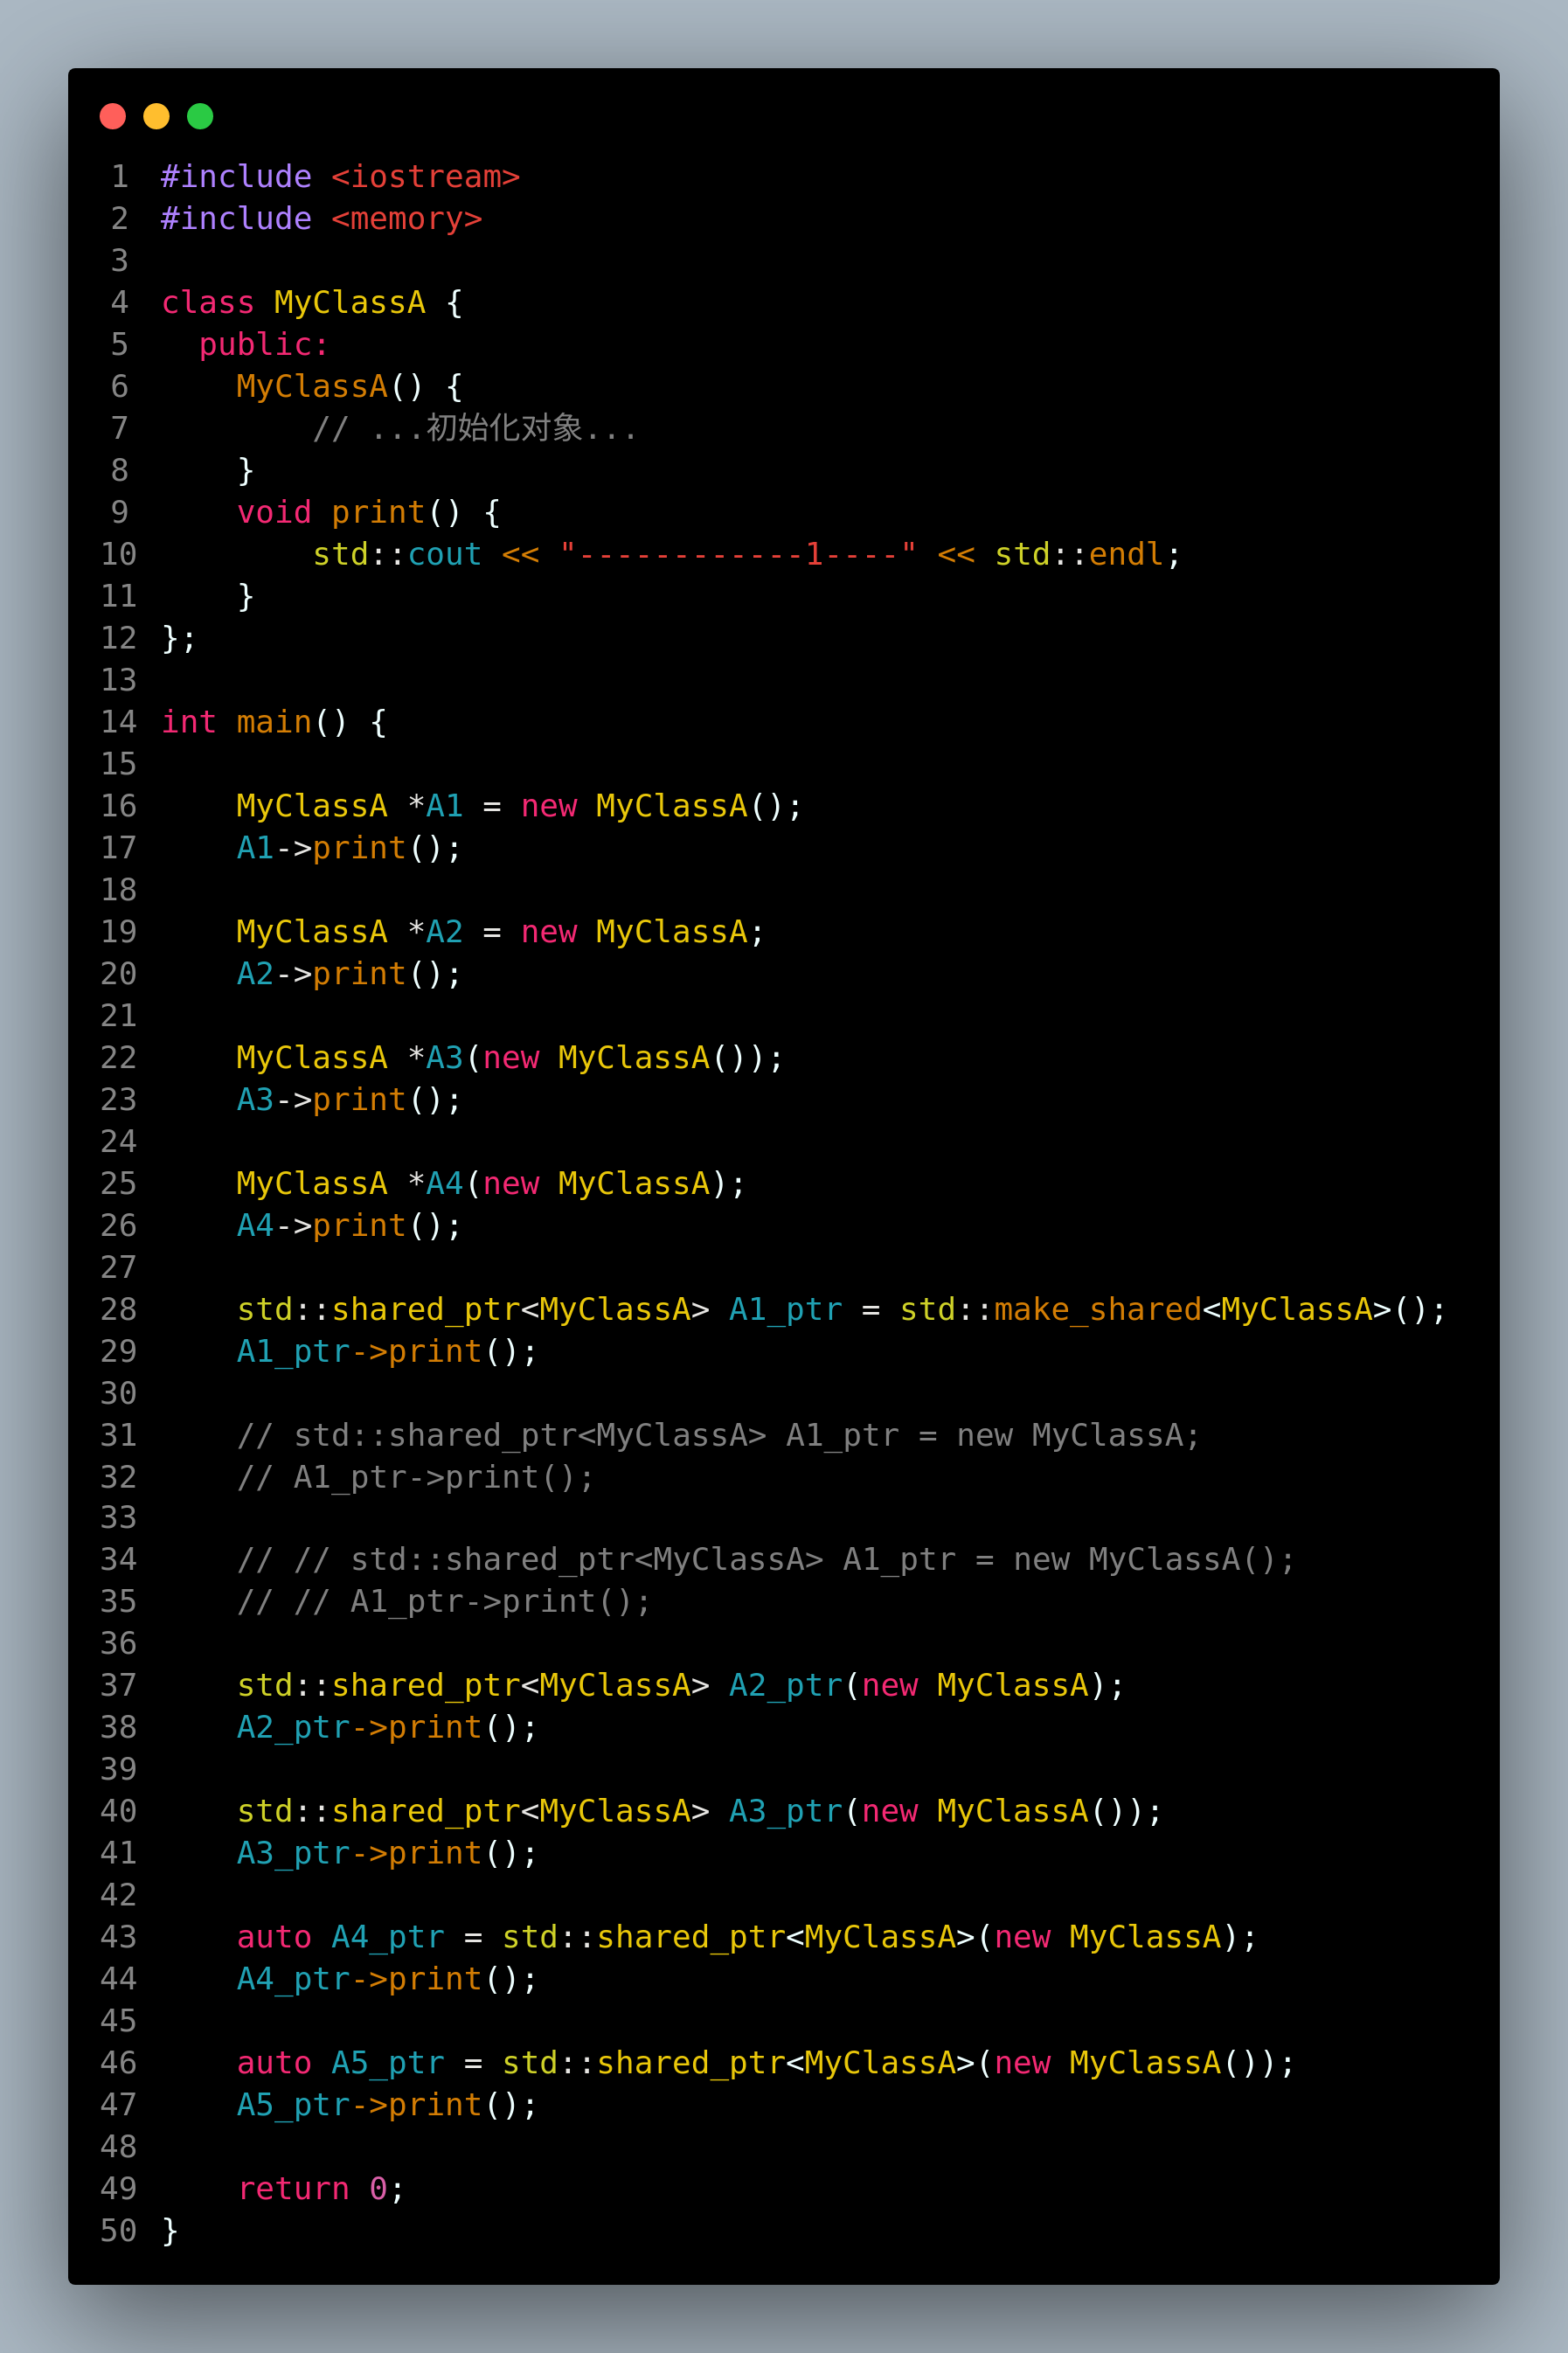Click 'auto A5_ptr' declaration line

pyautogui.click(x=766, y=2064)
